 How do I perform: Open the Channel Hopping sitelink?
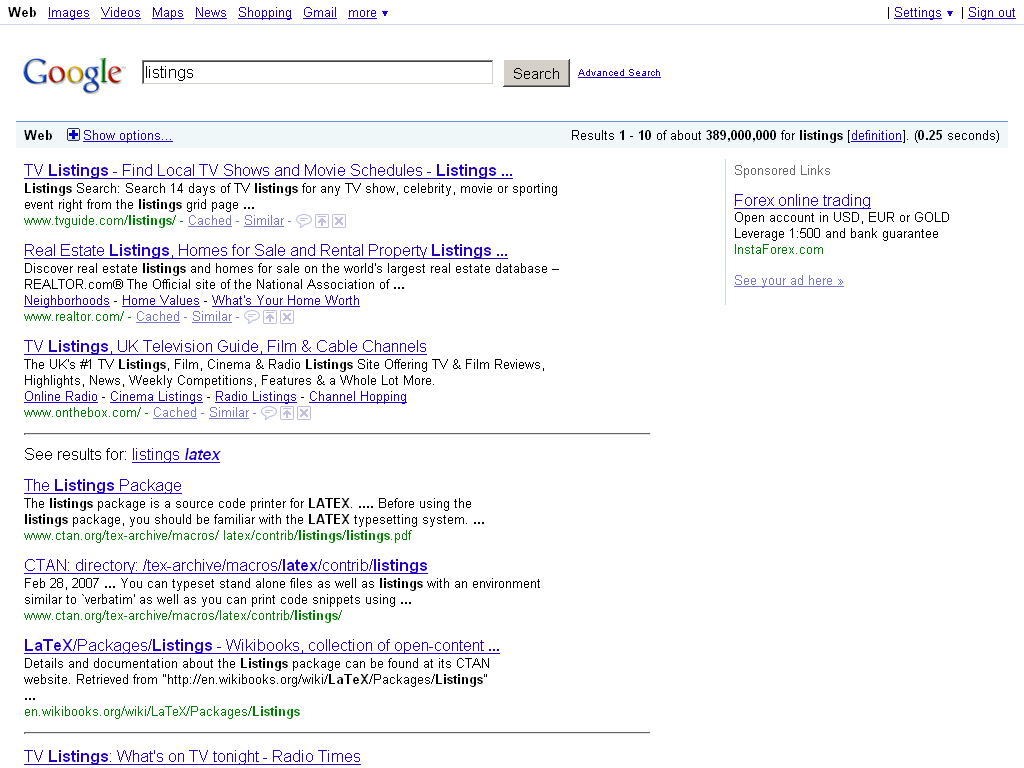(x=358, y=396)
